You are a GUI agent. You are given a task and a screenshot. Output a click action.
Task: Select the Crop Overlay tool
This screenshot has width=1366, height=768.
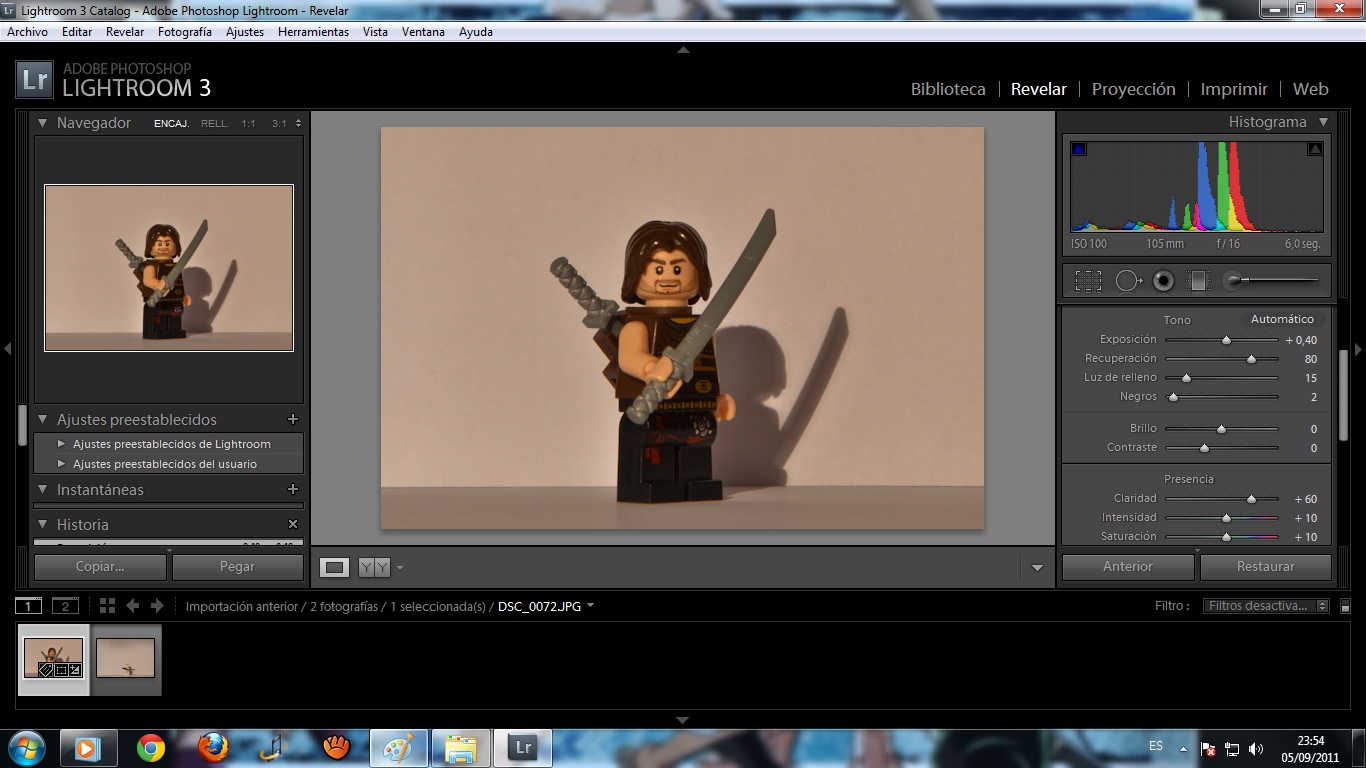pyautogui.click(x=1088, y=281)
